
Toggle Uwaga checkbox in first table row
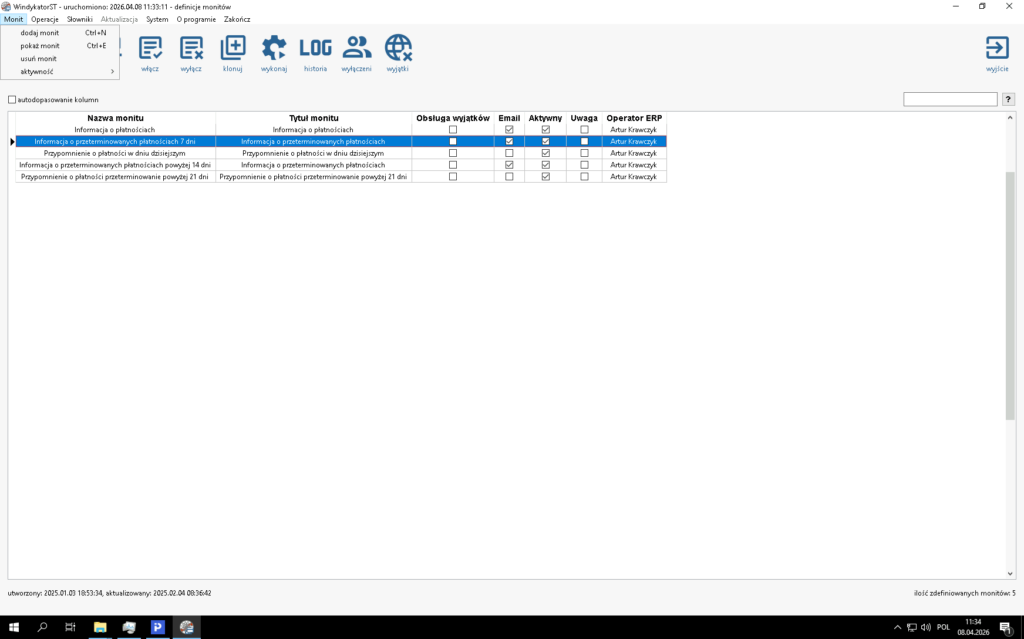(x=584, y=130)
